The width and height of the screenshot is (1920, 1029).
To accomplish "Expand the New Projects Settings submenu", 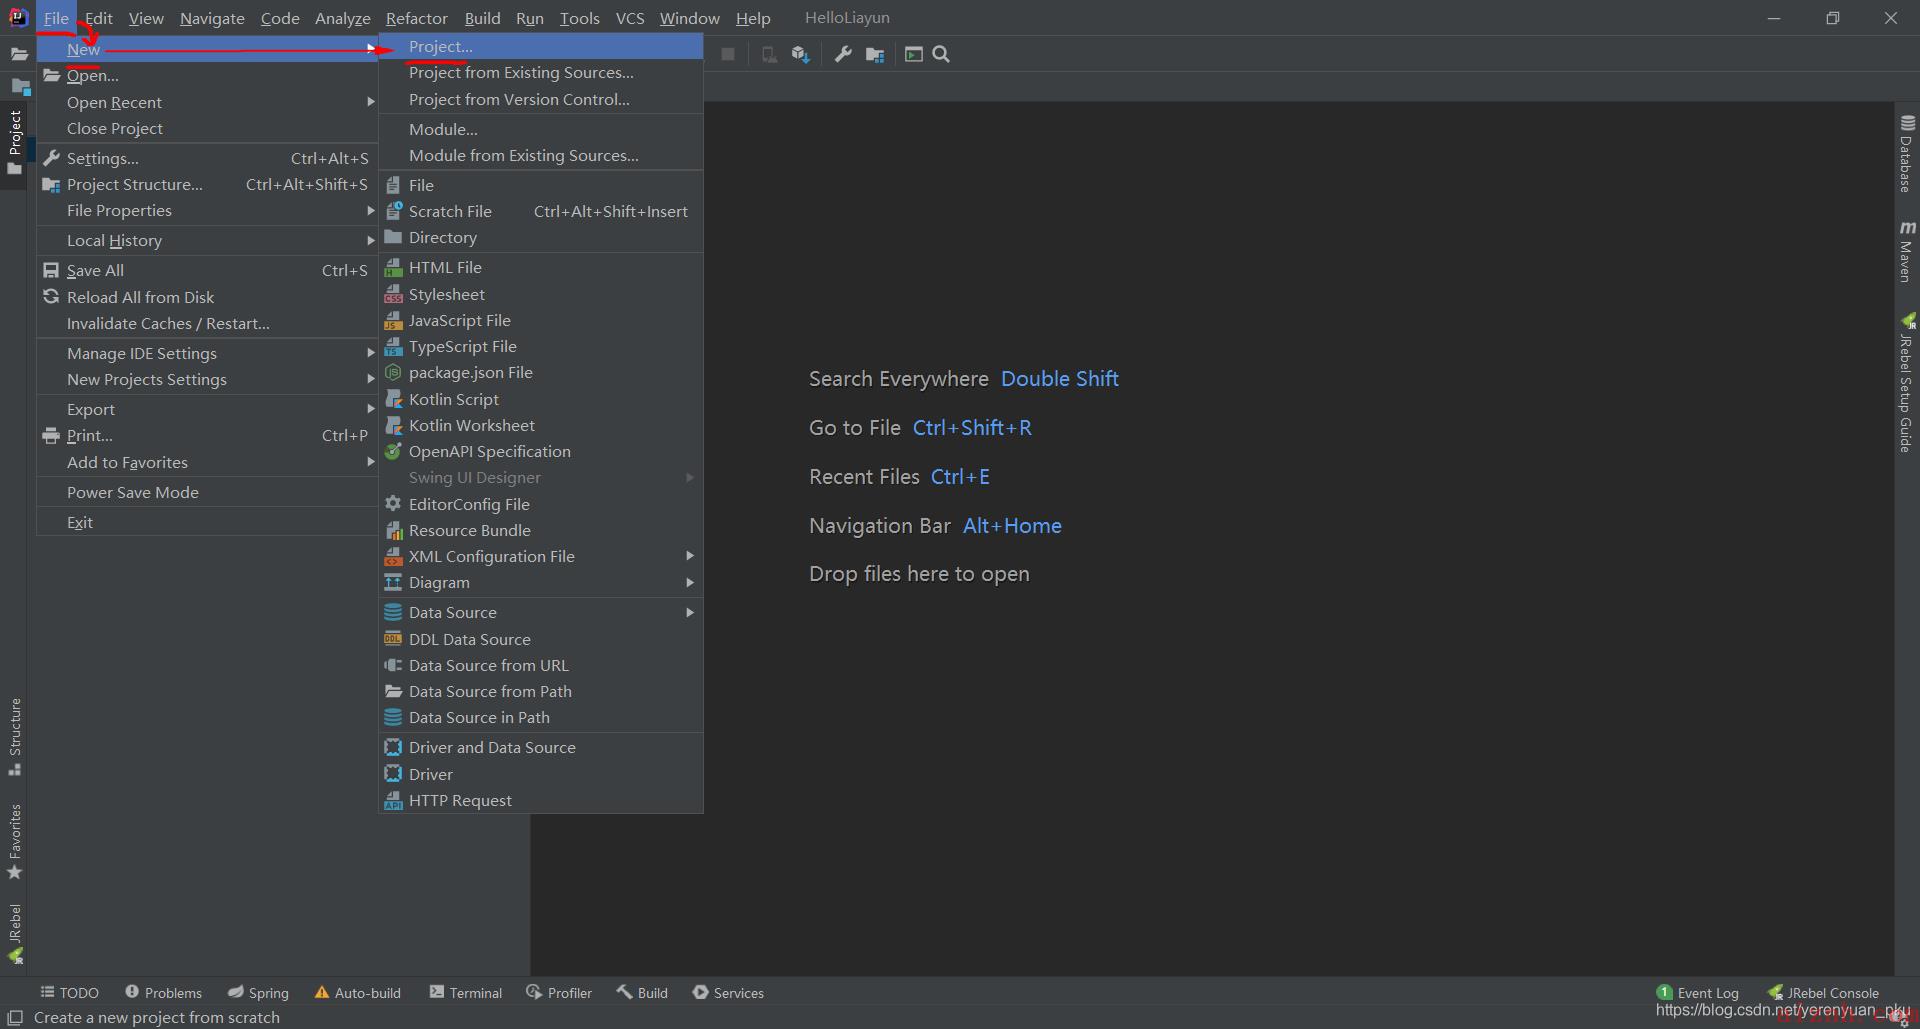I will (207, 379).
